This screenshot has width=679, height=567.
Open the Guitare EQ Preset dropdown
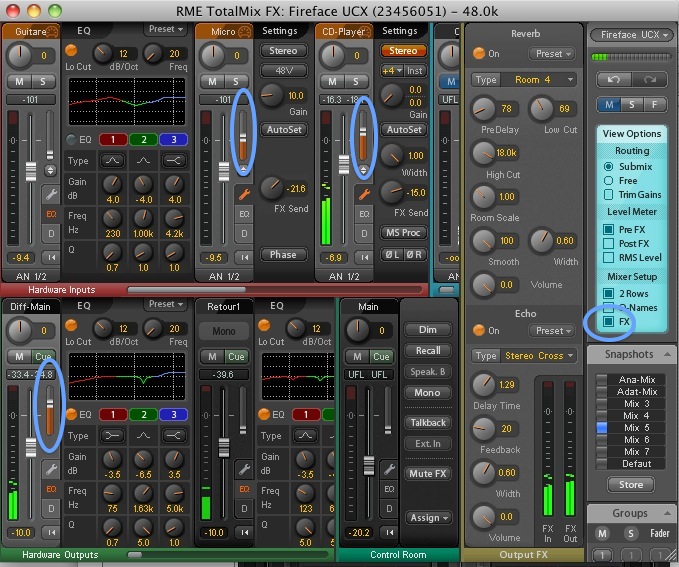click(165, 29)
